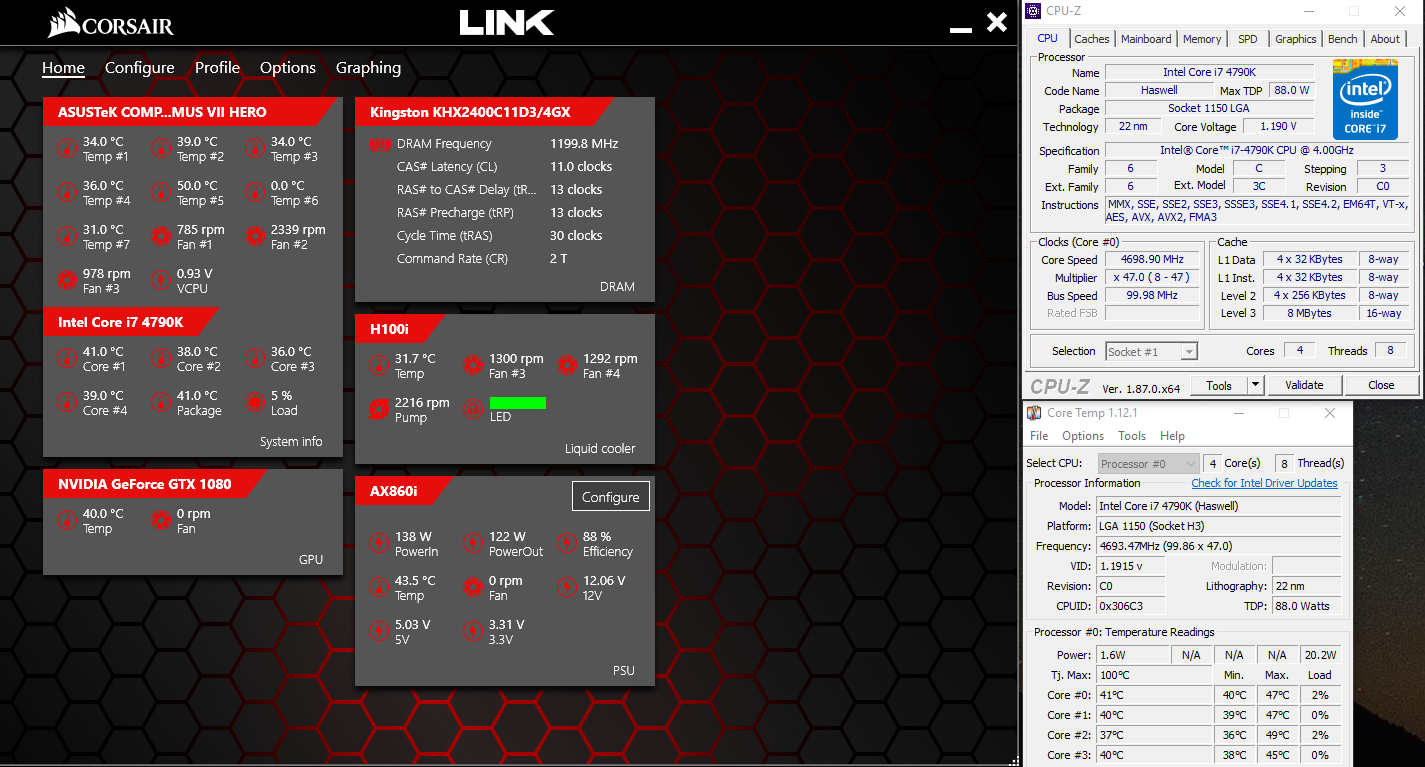Screen dimensions: 1425x767
Task: Click the Close button in CPU-Z
Action: pos(1381,385)
